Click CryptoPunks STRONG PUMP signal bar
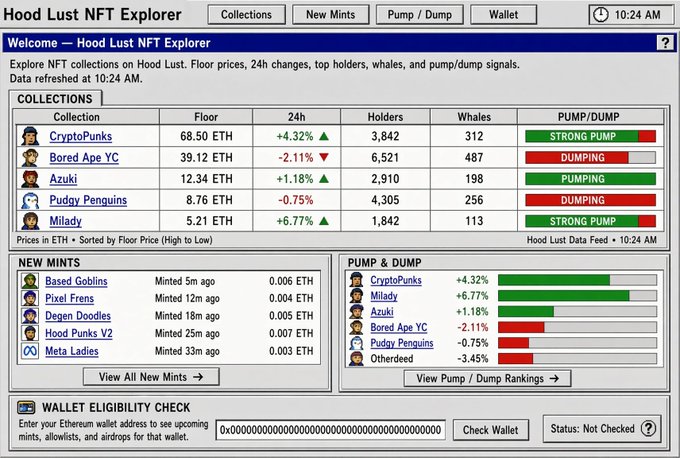The image size is (680, 458). coord(590,136)
